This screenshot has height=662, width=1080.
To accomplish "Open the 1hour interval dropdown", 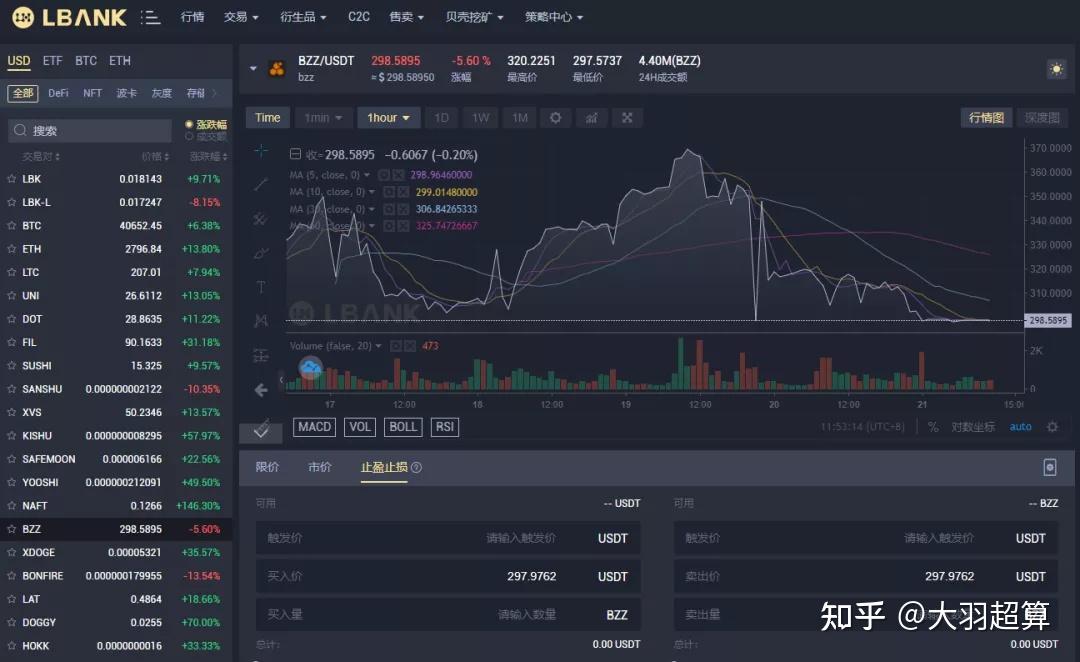I will pos(388,118).
